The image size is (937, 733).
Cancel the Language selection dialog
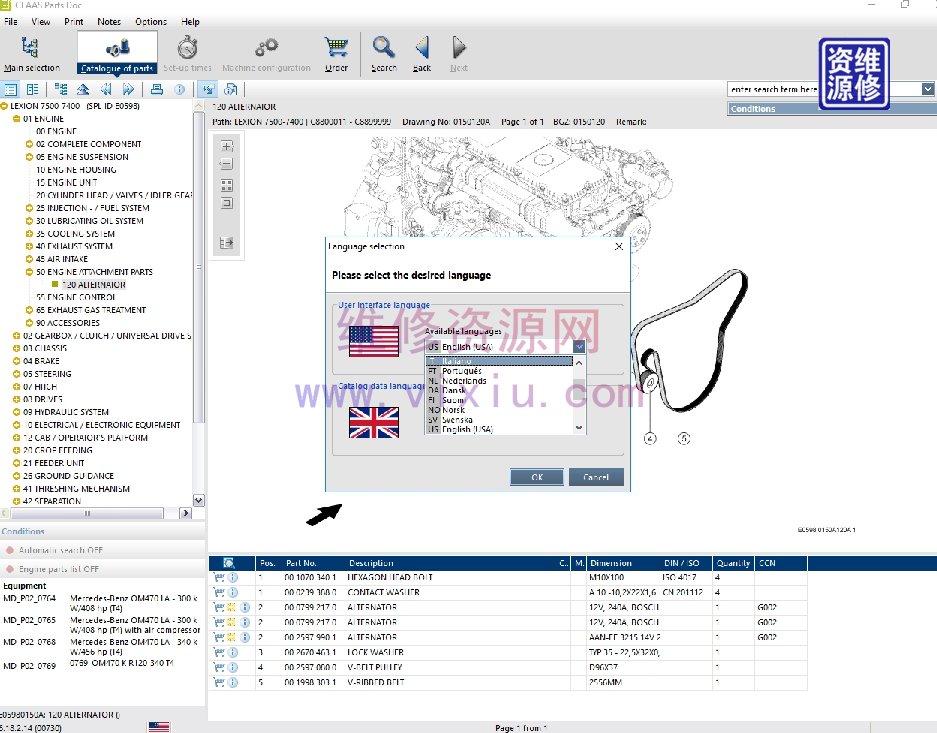(x=596, y=477)
